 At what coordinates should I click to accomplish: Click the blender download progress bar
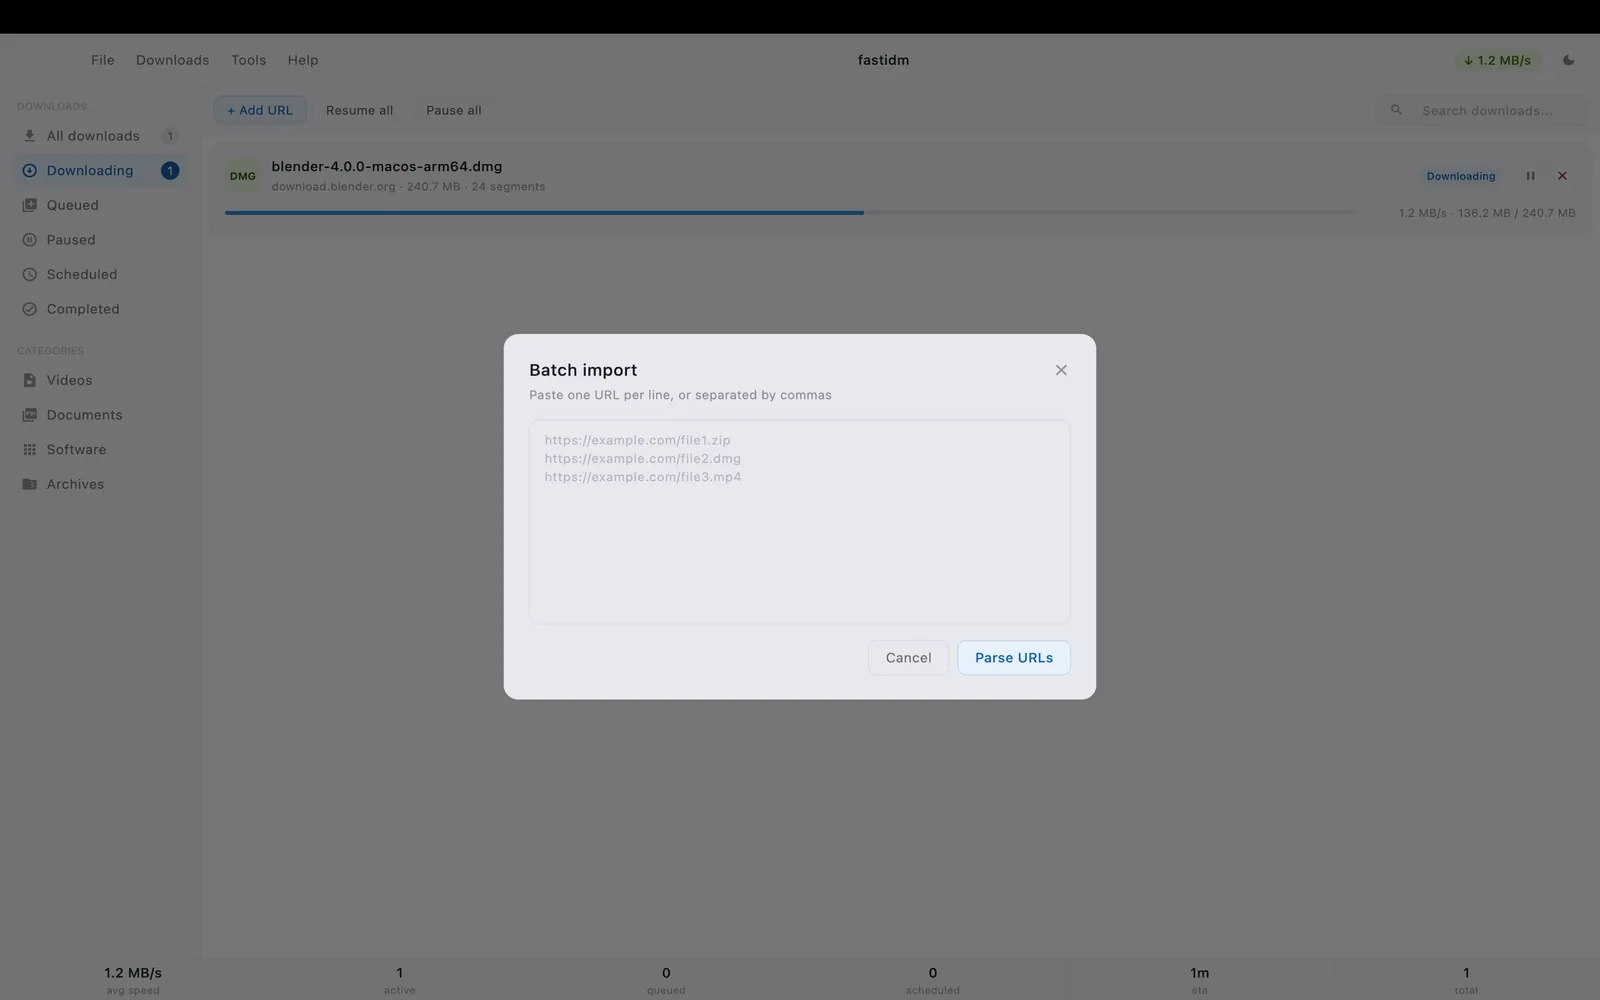point(789,212)
